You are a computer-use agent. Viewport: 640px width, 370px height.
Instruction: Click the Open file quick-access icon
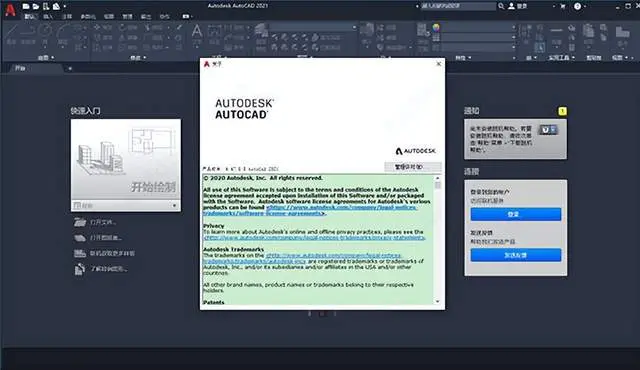[36, 6]
